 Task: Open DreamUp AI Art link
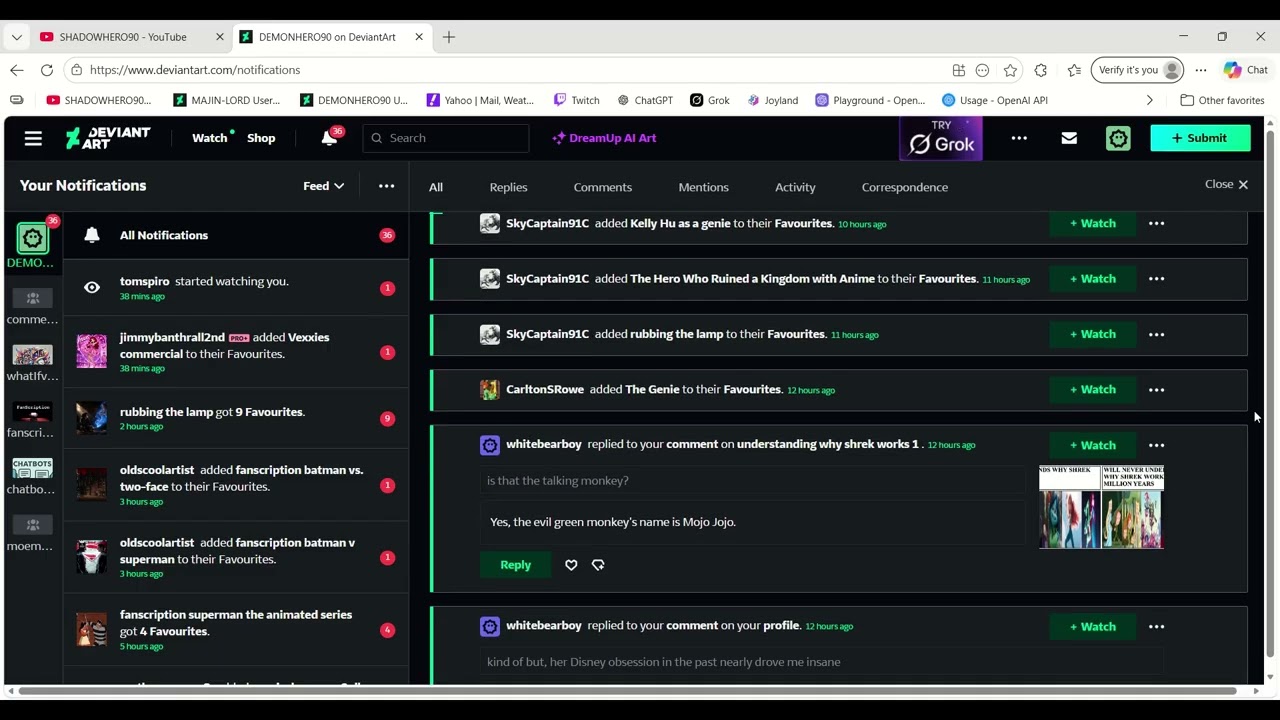click(x=604, y=138)
